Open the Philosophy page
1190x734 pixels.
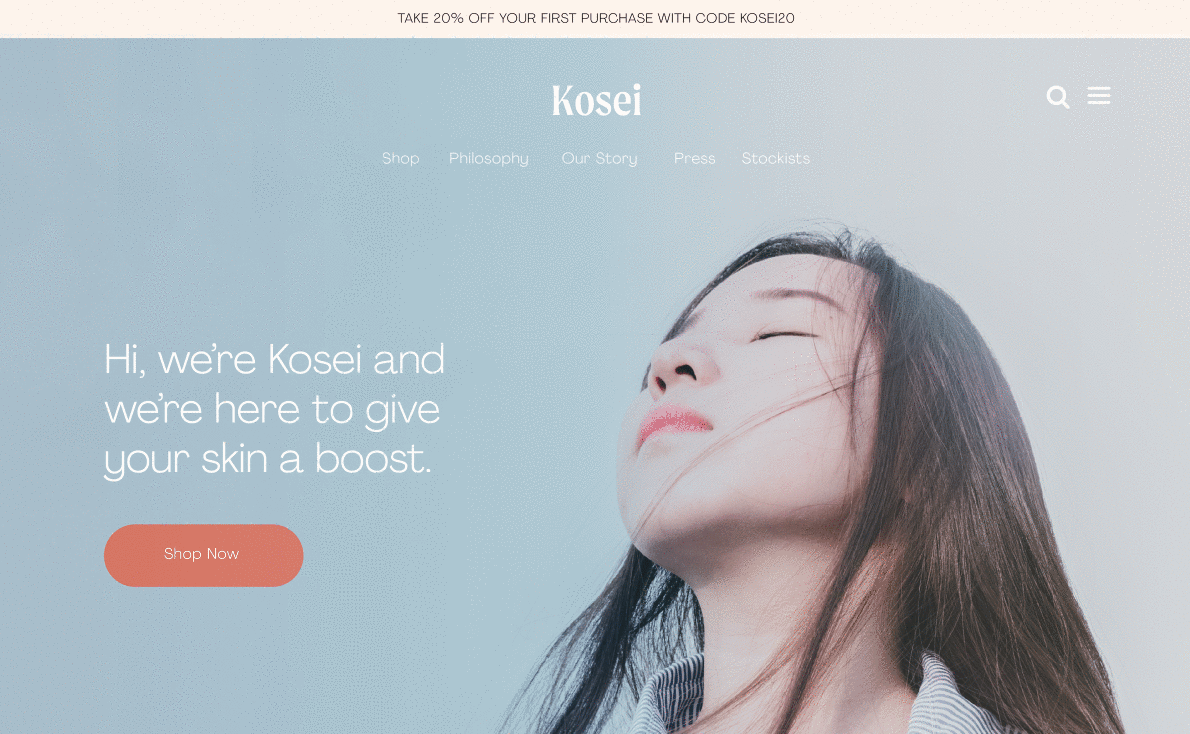[x=489, y=159]
